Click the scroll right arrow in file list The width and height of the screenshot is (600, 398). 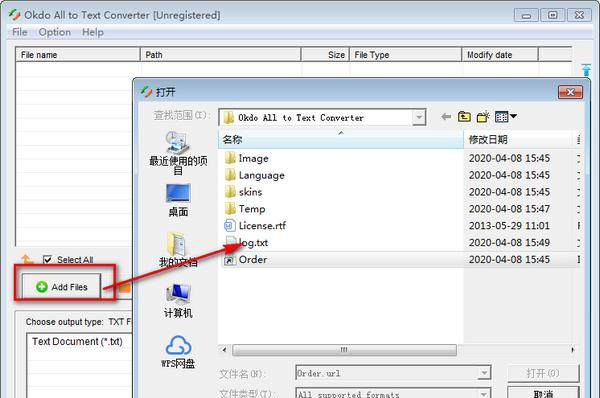click(572, 350)
